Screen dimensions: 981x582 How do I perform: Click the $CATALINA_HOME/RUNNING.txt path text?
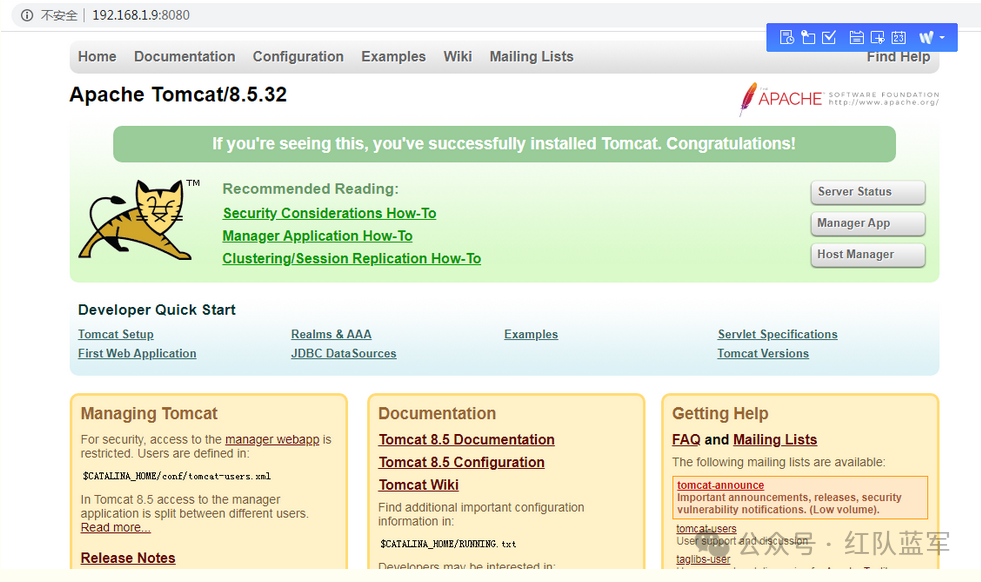pyautogui.click(x=448, y=544)
